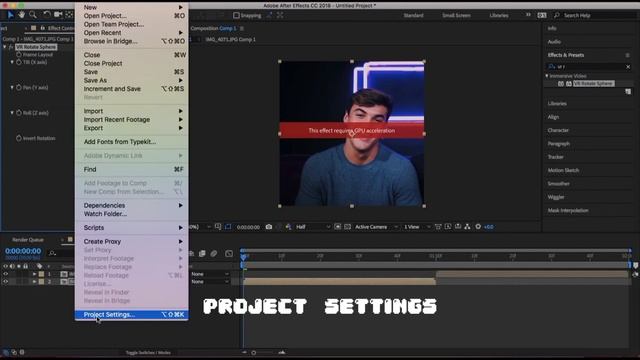Open the Import submenu

pyautogui.click(x=131, y=111)
